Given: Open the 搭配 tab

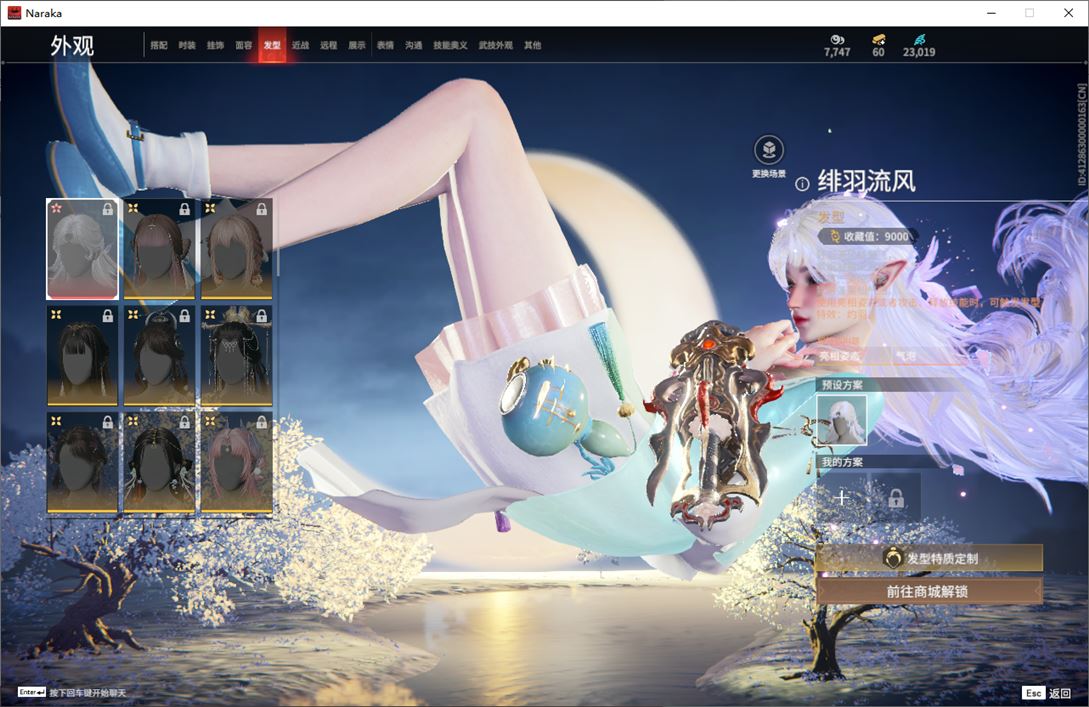Looking at the screenshot, I should pyautogui.click(x=159, y=45).
